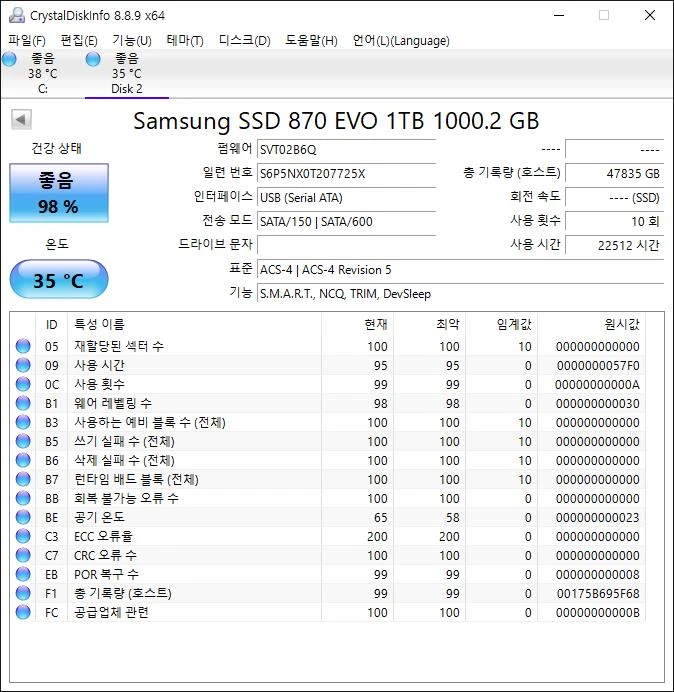Click the status orb for attribute B1
Image resolution: width=674 pixels, height=692 pixels.
(23, 403)
